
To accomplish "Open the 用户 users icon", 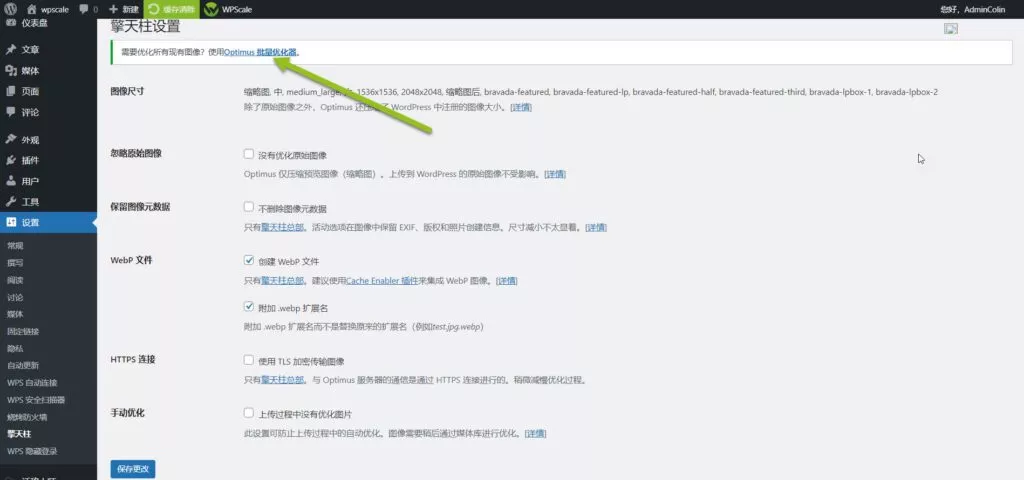I will (x=10, y=181).
